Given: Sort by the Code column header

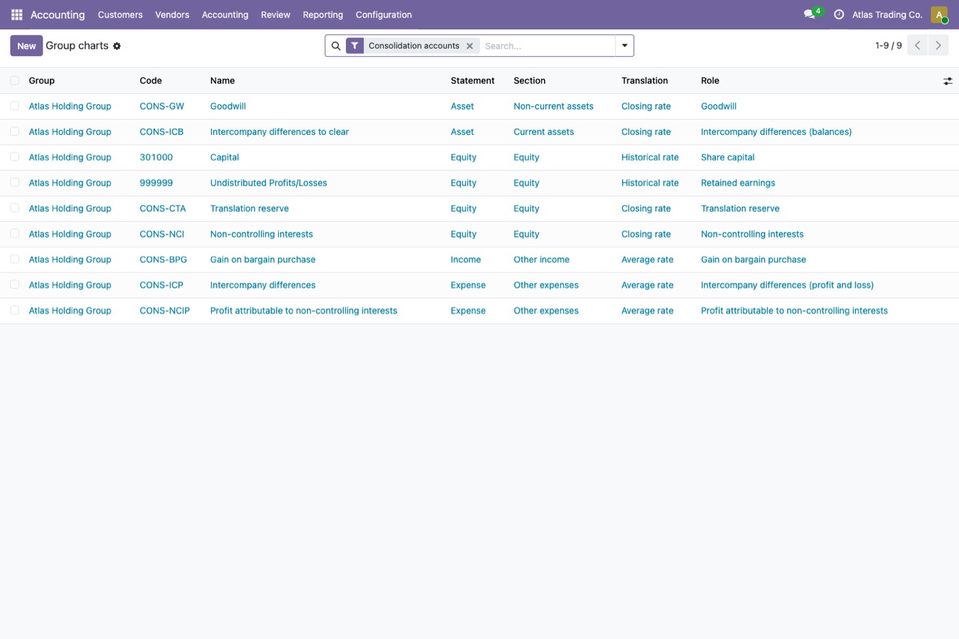Looking at the screenshot, I should click(x=150, y=81).
